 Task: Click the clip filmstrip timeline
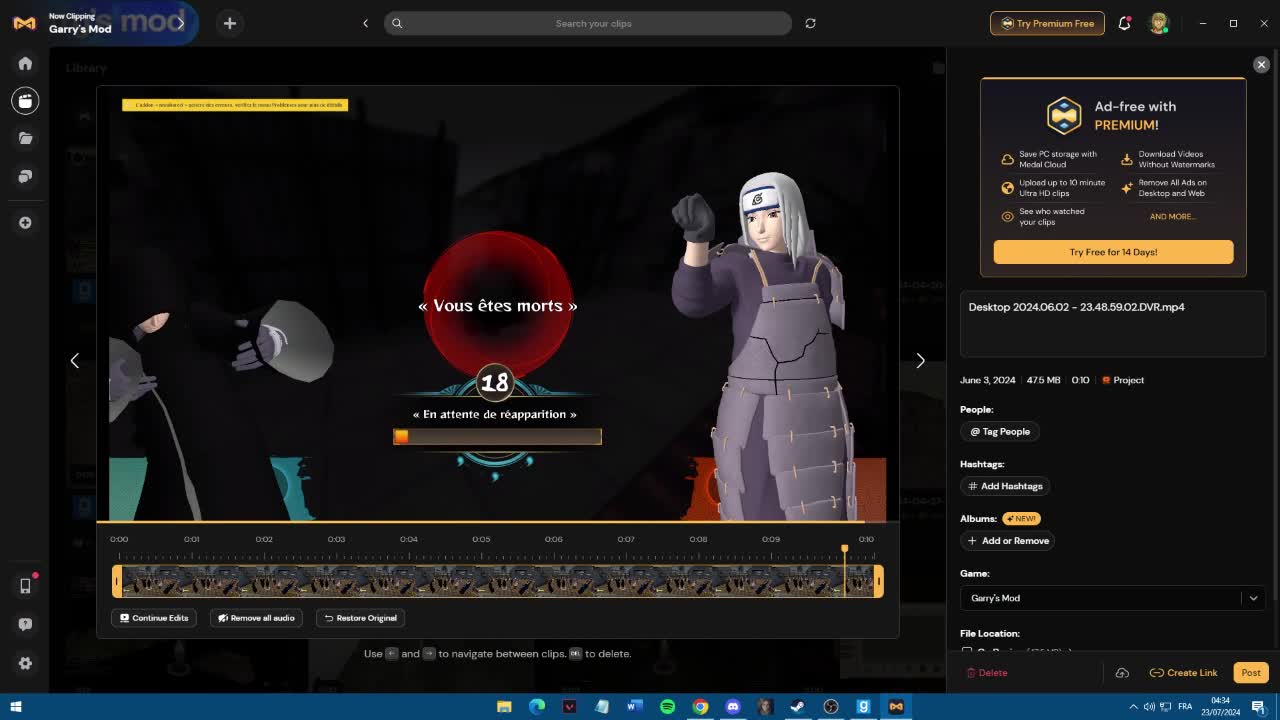(x=498, y=581)
